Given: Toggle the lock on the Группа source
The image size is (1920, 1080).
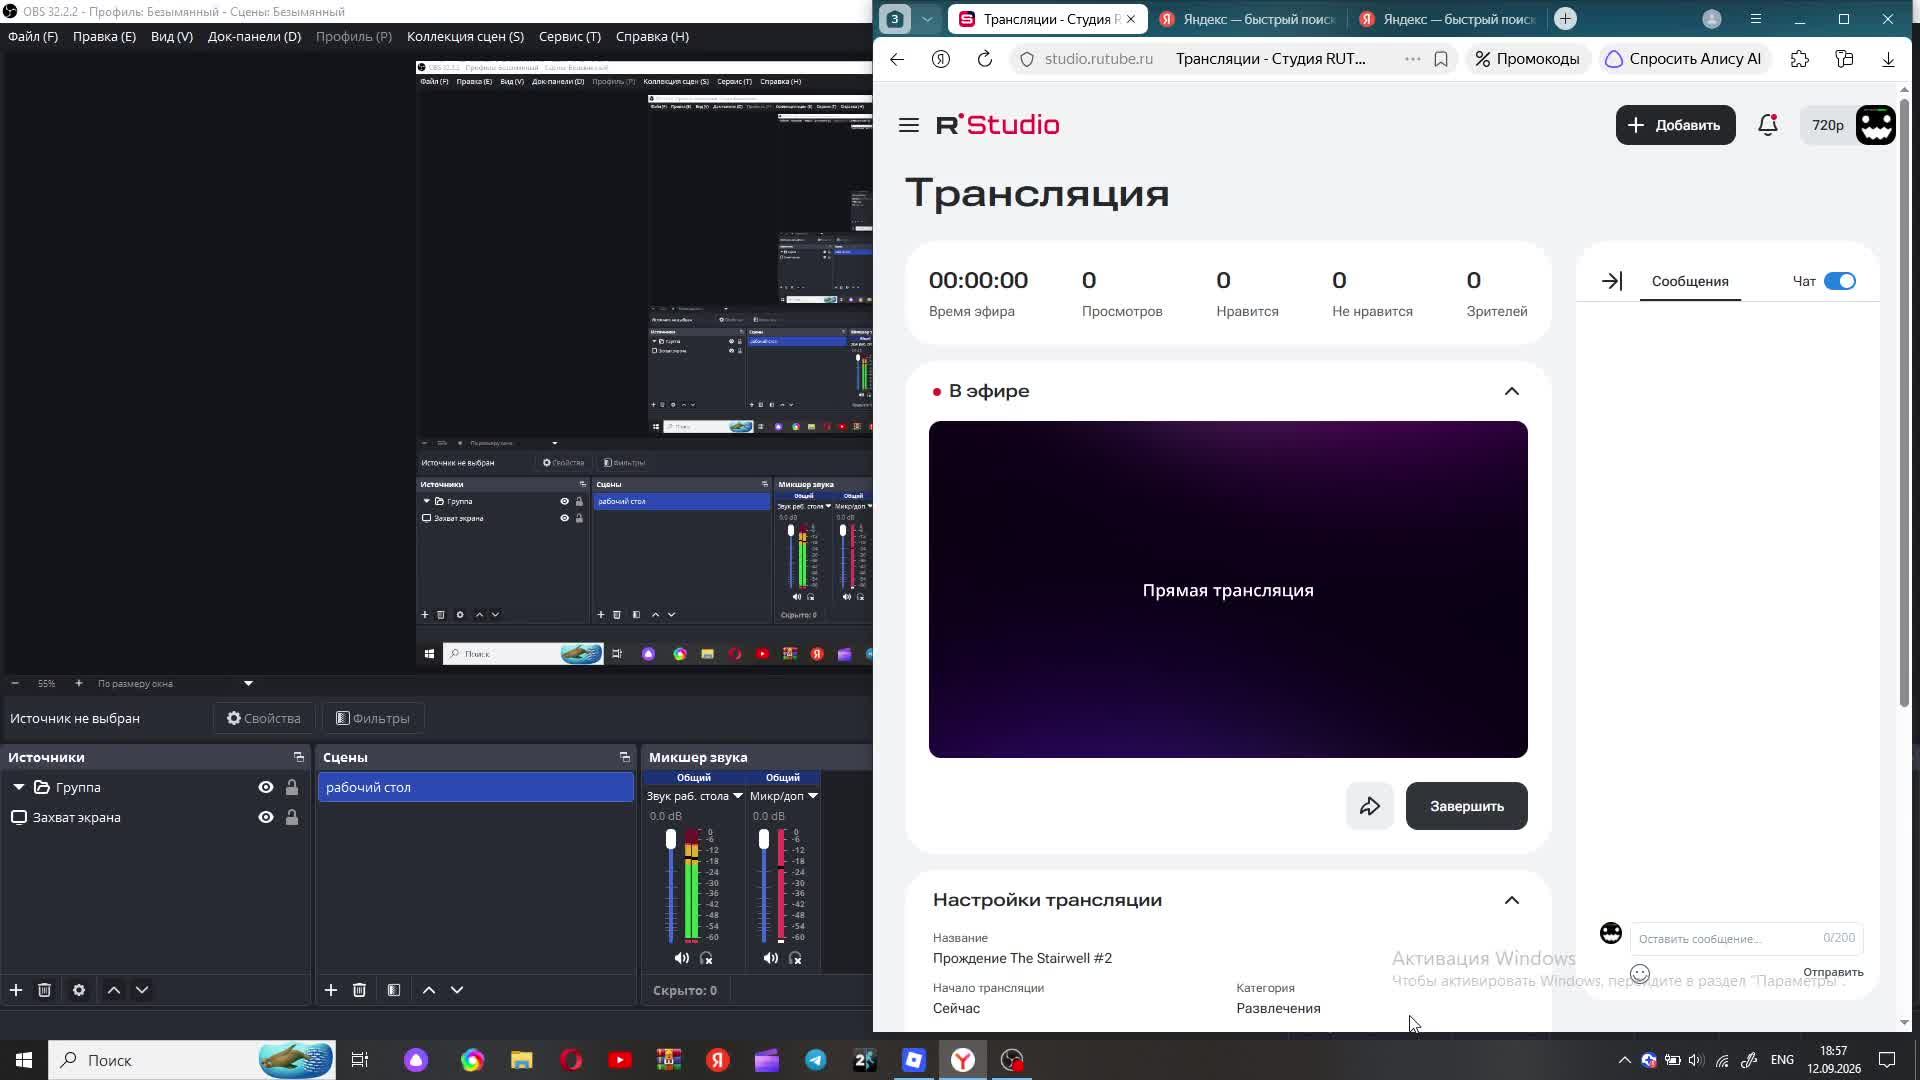Looking at the screenshot, I should [x=292, y=787].
